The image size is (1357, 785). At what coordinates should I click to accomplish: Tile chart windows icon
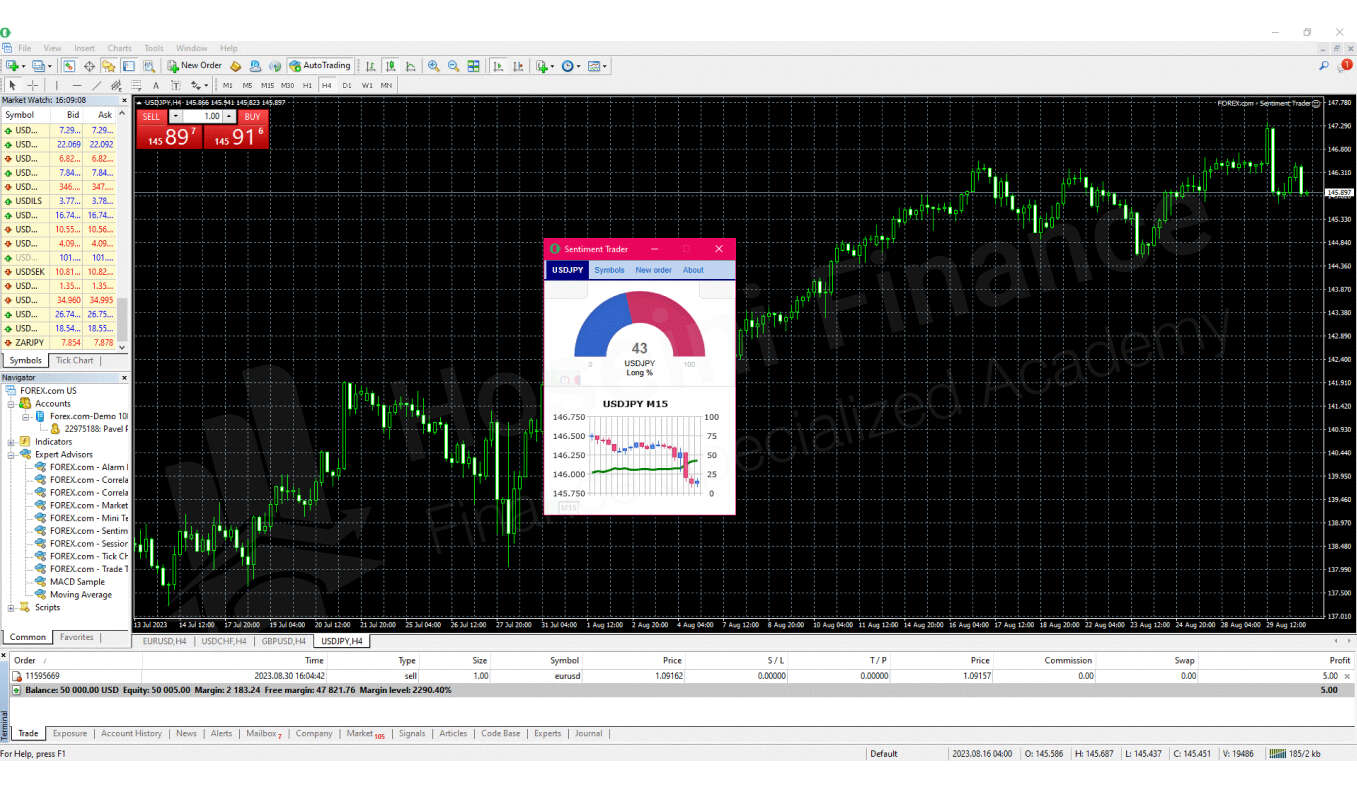(473, 66)
